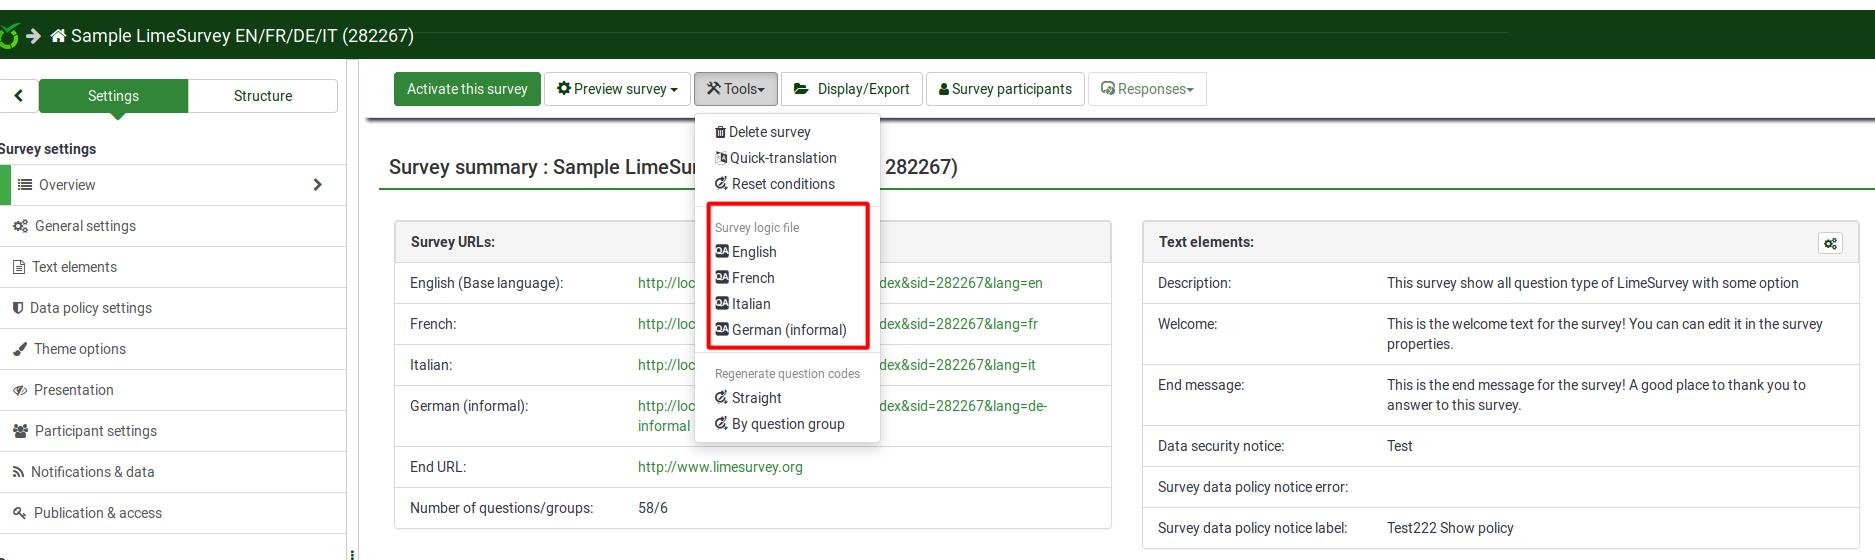Open the limesurvey.org End URL link
The width and height of the screenshot is (1875, 560).
click(720, 467)
